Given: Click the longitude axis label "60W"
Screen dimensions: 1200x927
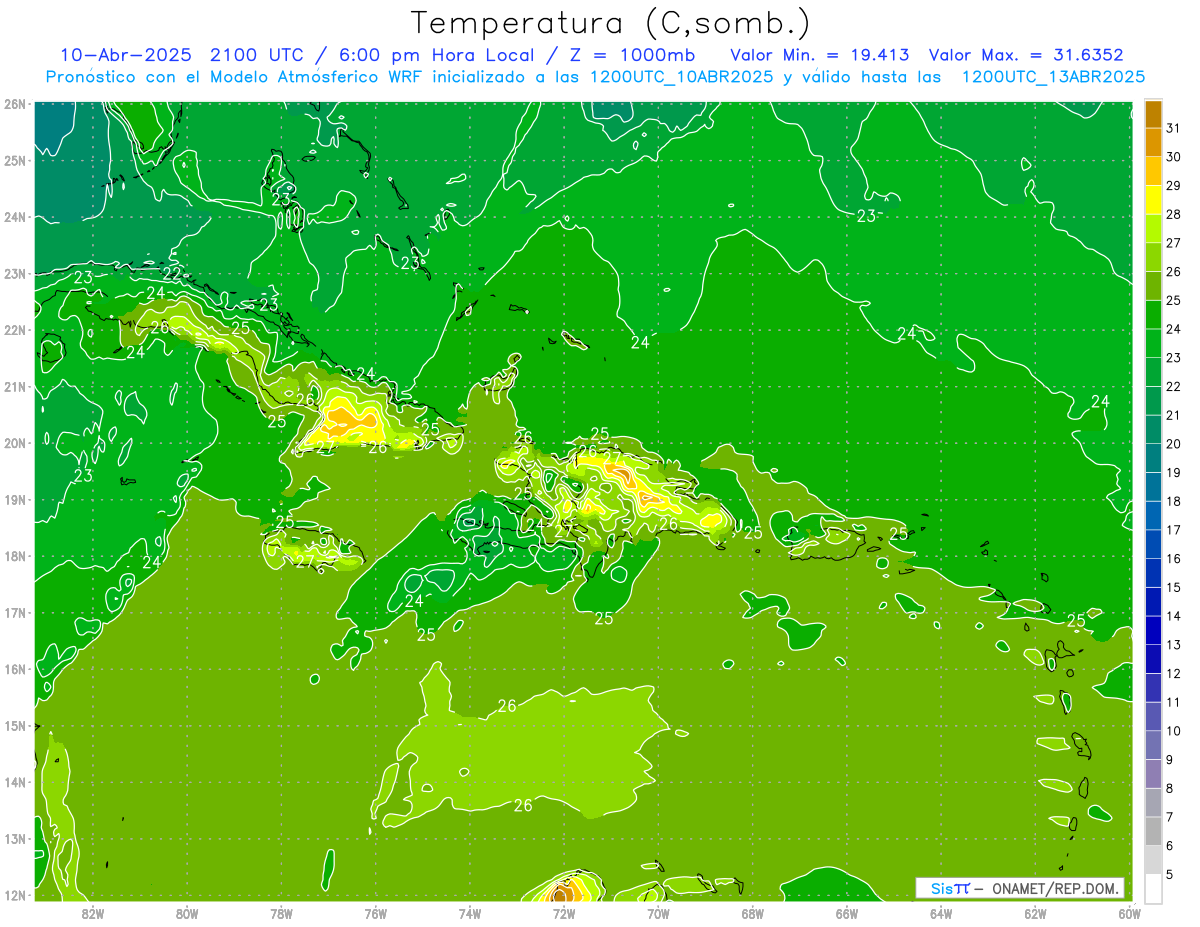Looking at the screenshot, I should (x=1129, y=912).
